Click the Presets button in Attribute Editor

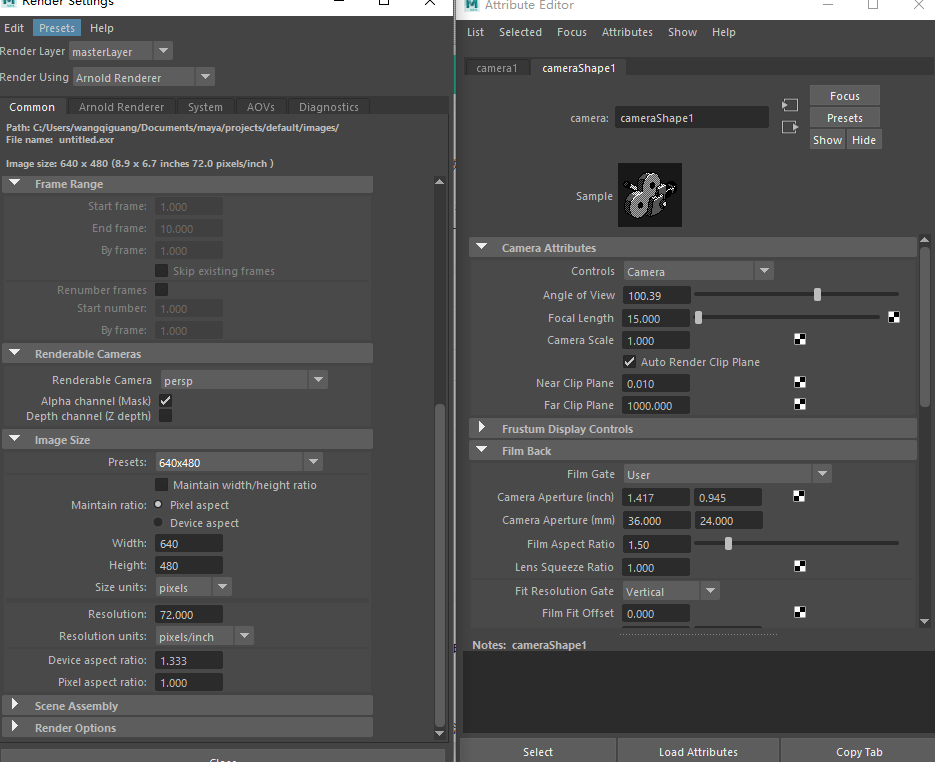click(x=844, y=117)
